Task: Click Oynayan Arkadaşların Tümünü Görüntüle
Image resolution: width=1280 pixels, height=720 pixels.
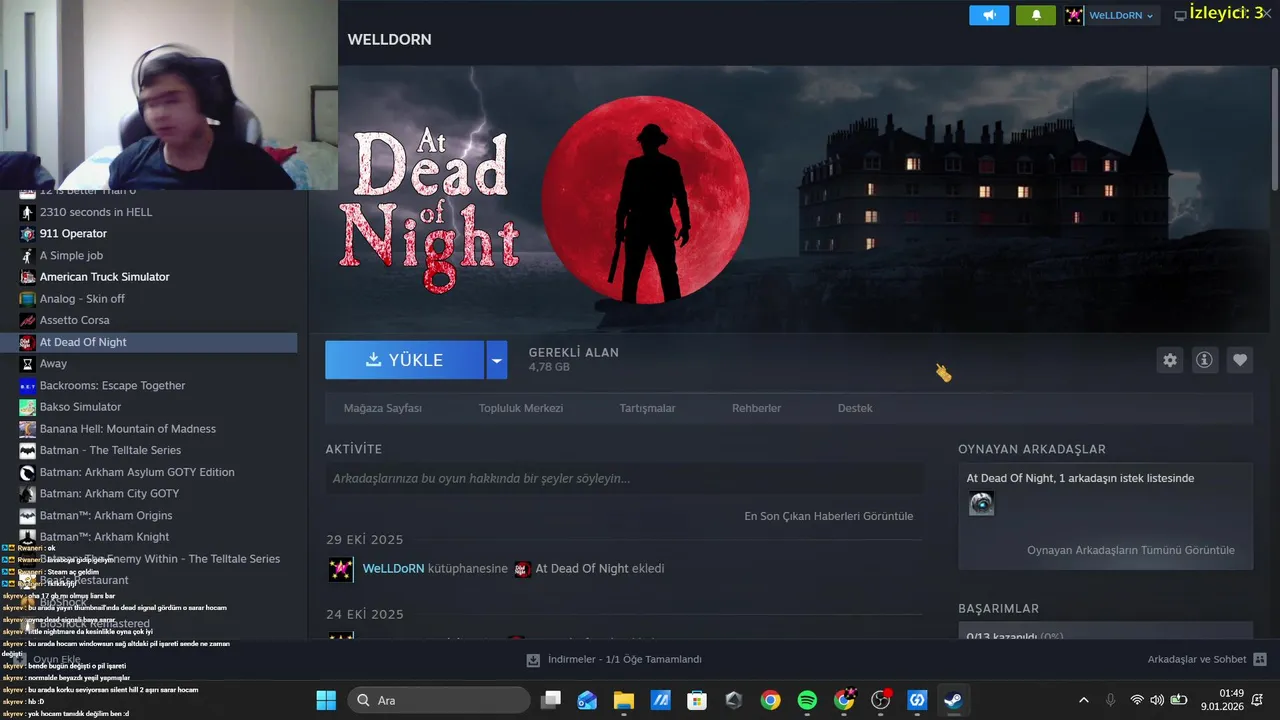Action: [x=1131, y=550]
